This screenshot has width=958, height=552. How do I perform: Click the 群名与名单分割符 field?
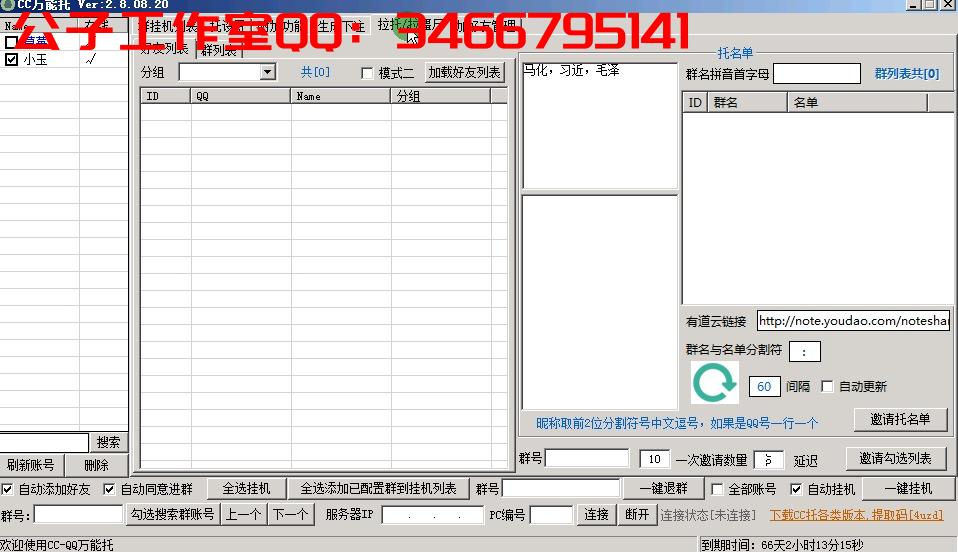coord(805,351)
